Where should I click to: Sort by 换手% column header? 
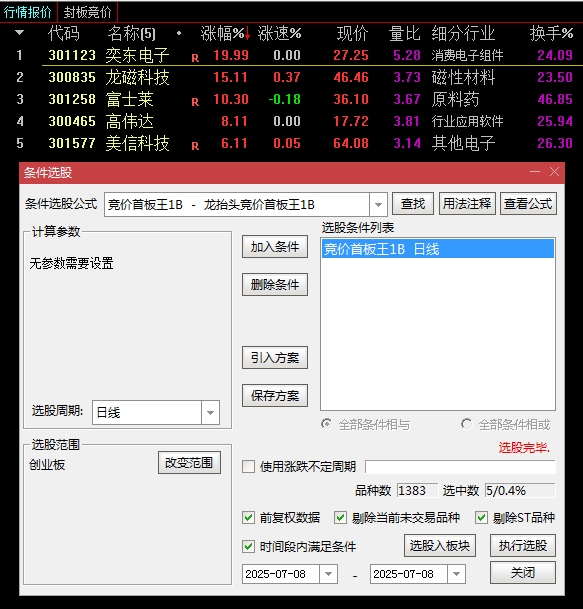(552, 33)
